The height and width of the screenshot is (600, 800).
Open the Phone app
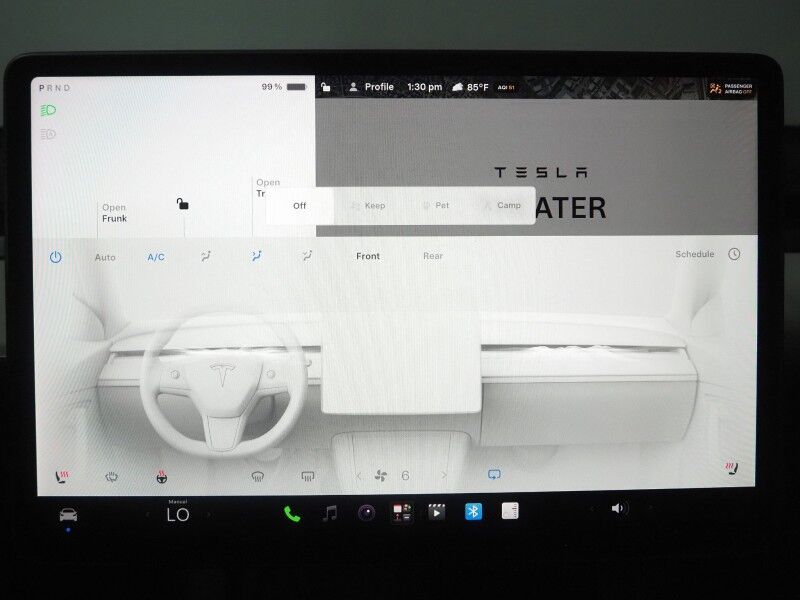[292, 514]
